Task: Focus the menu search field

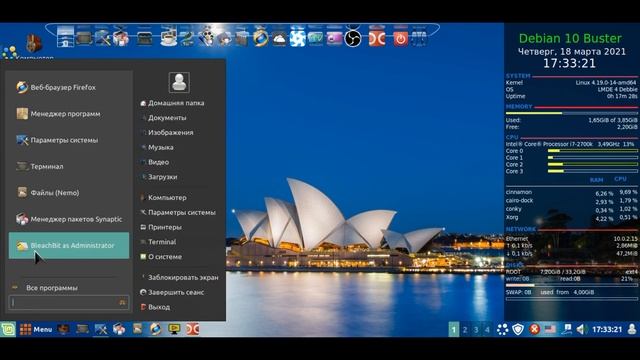Action: point(69,302)
